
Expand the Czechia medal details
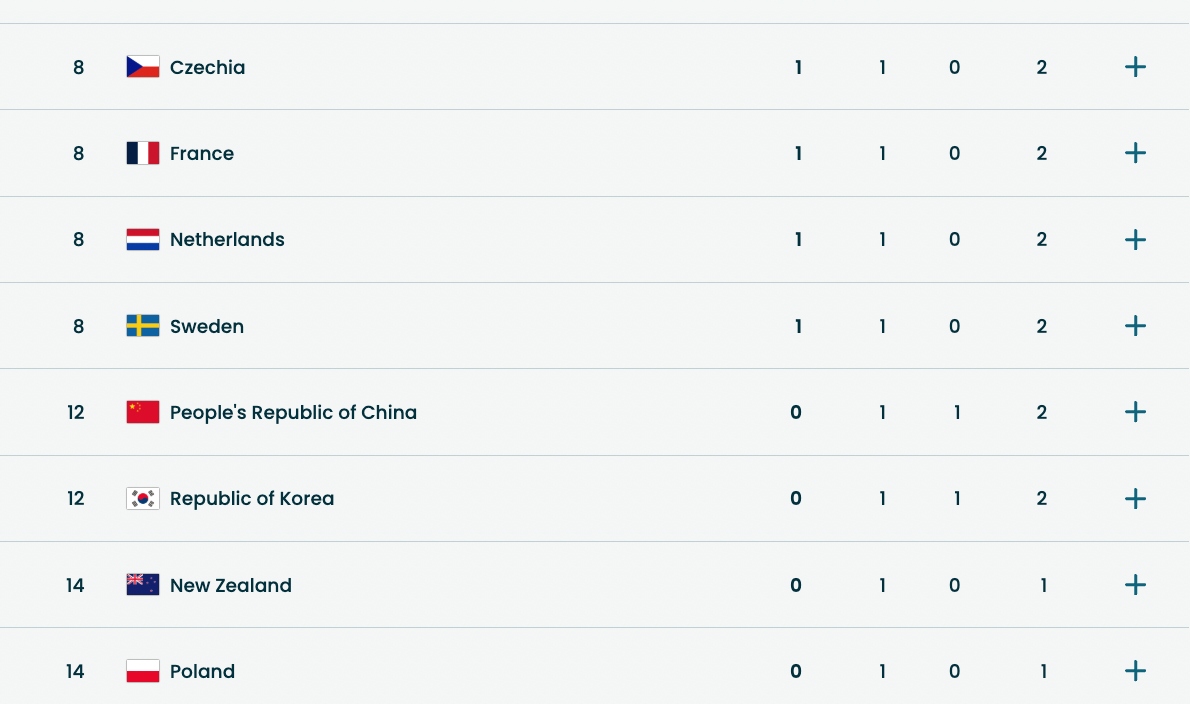pyautogui.click(x=1135, y=67)
